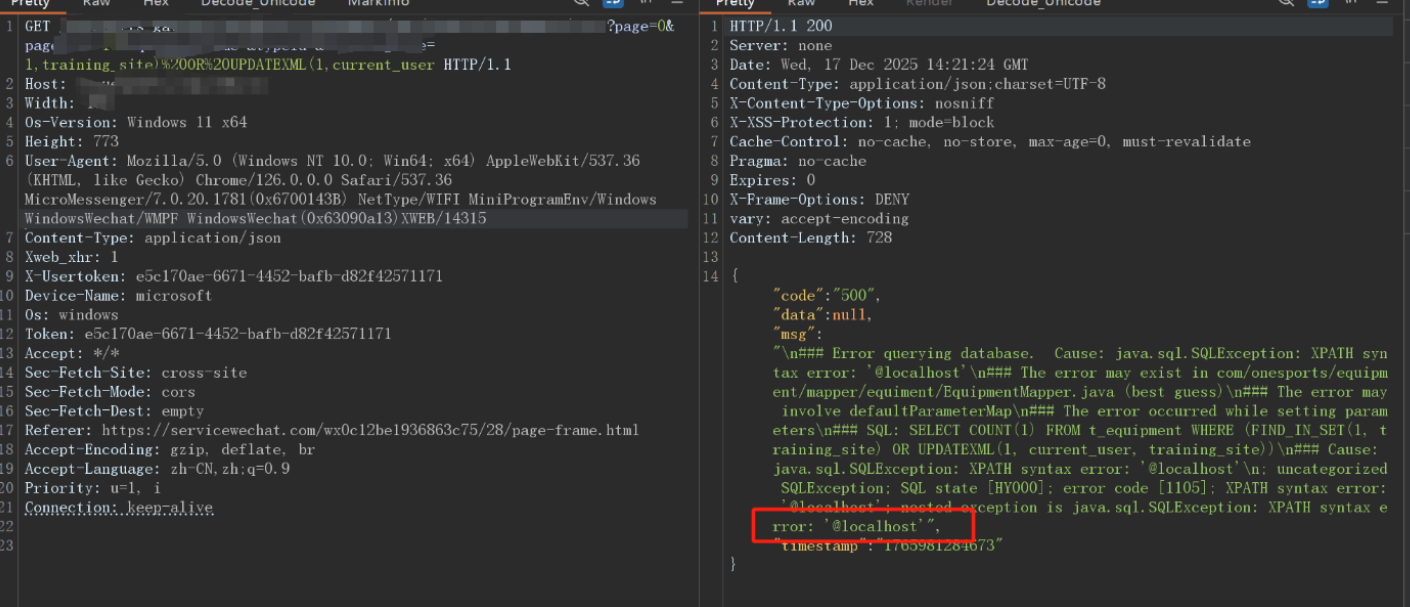Click the Referer servicewechat.com URL line
This screenshot has height=607, width=1410.
[x=332, y=430]
